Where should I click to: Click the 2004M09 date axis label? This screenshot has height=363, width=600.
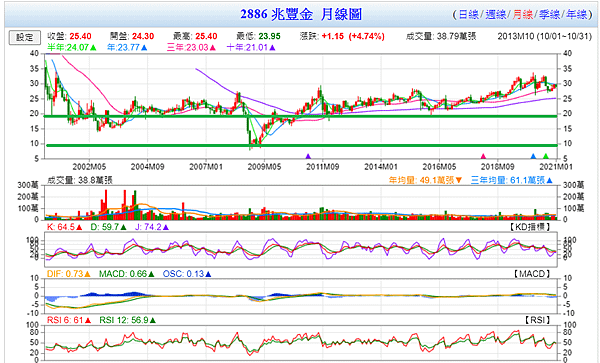pos(147,167)
